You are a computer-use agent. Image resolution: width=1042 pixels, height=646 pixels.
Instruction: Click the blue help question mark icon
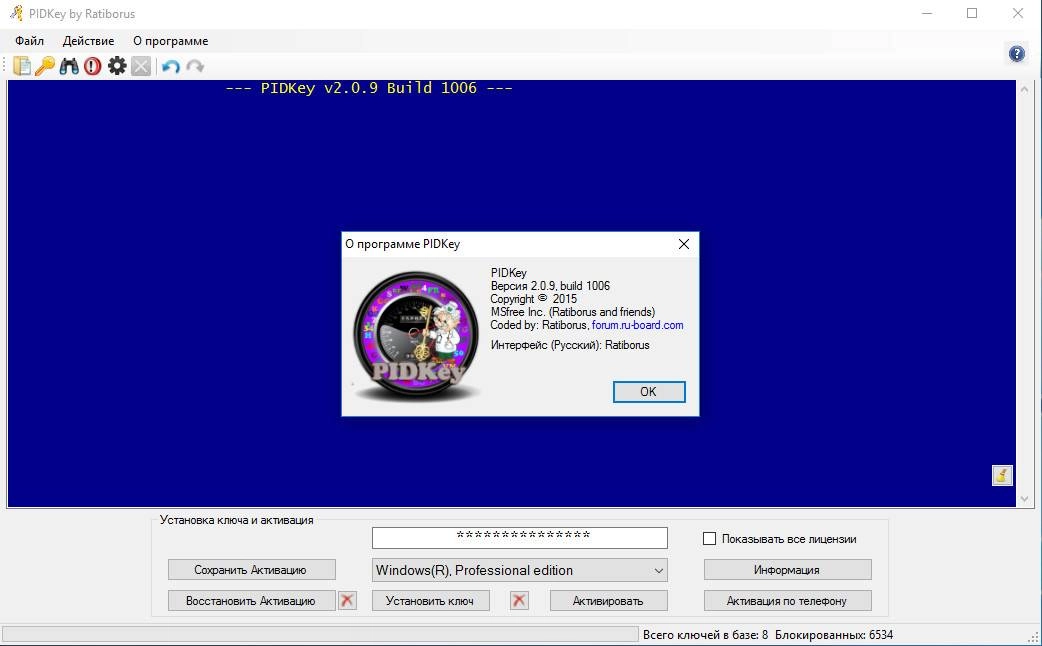point(1017,54)
